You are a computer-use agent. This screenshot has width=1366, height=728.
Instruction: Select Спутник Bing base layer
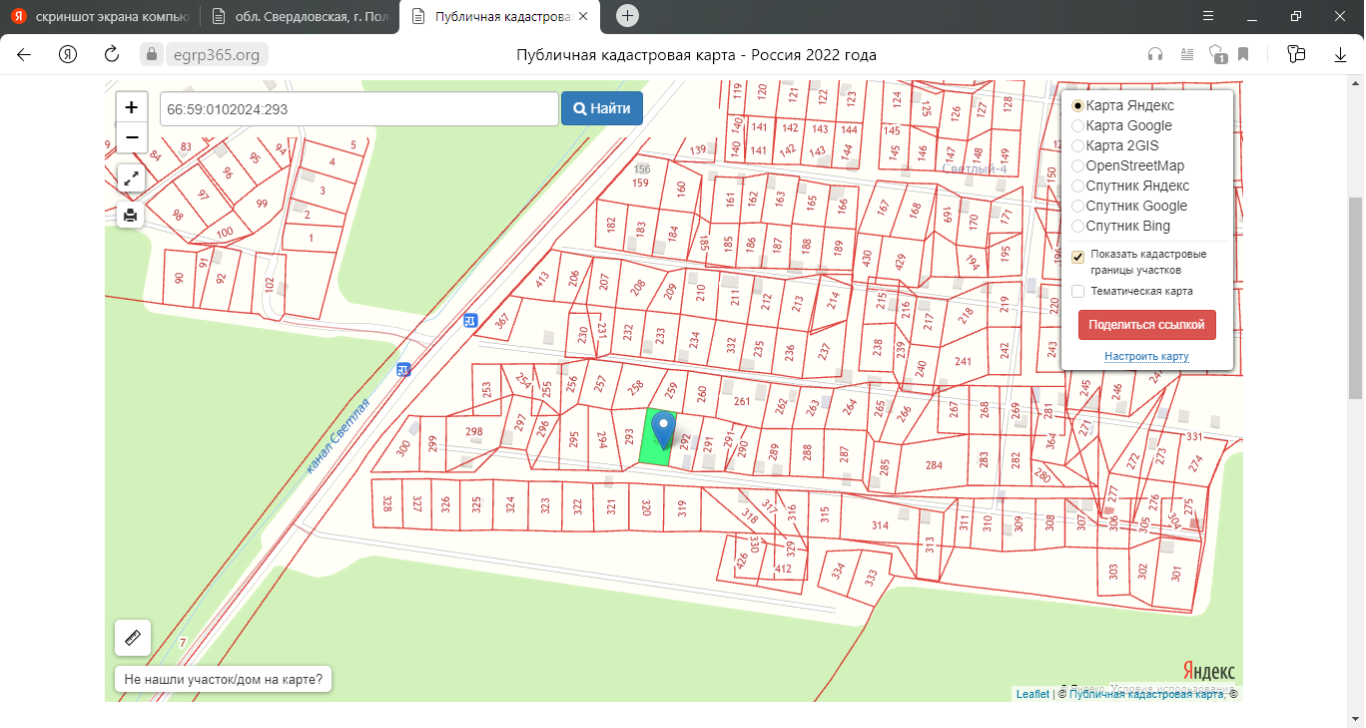point(1077,226)
